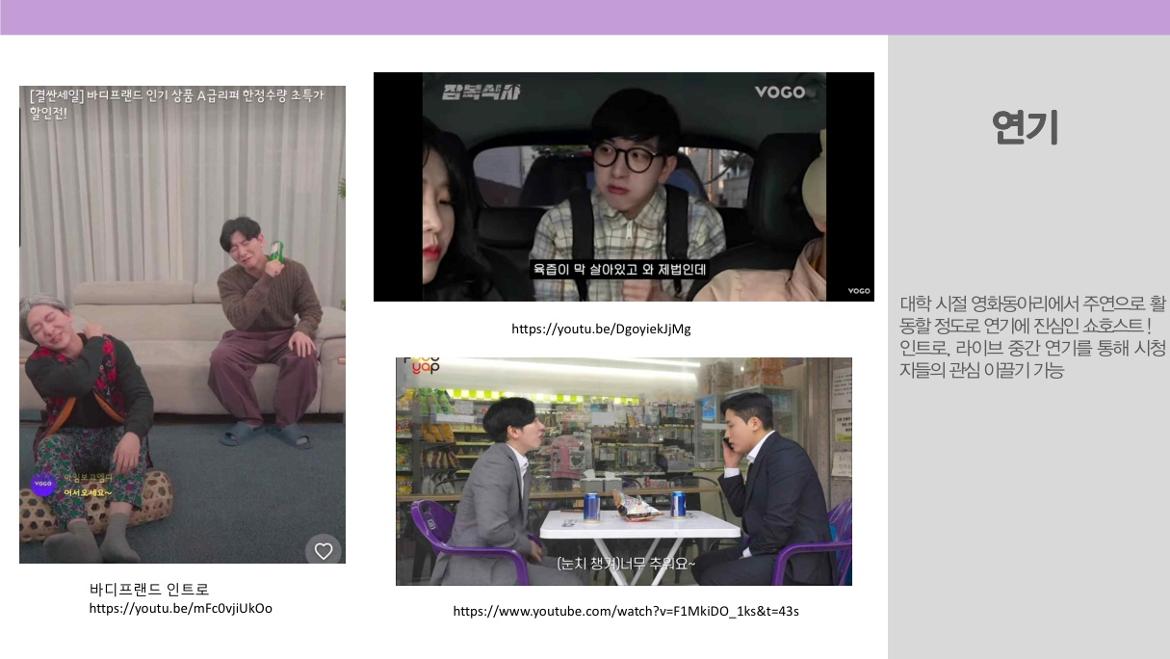
Task: Click the heart icon on the Bodyfriend video
Action: click(323, 551)
